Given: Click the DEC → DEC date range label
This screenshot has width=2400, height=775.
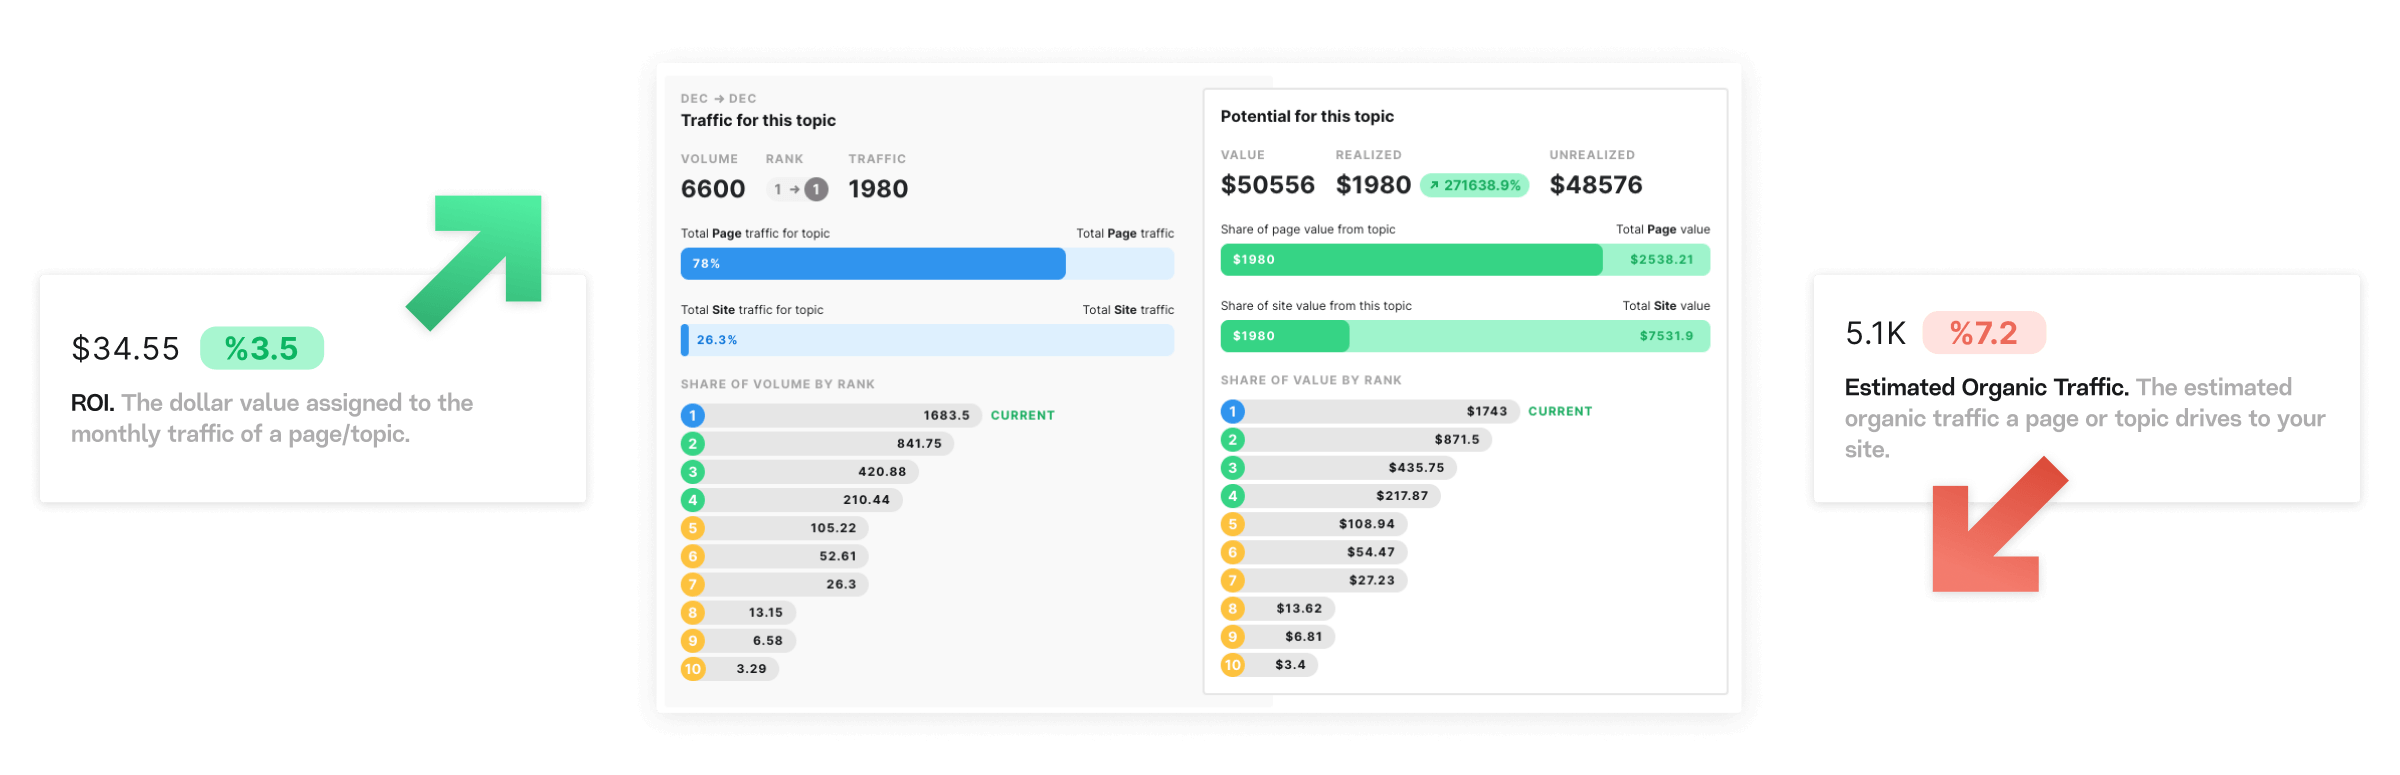Looking at the screenshot, I should point(718,98).
